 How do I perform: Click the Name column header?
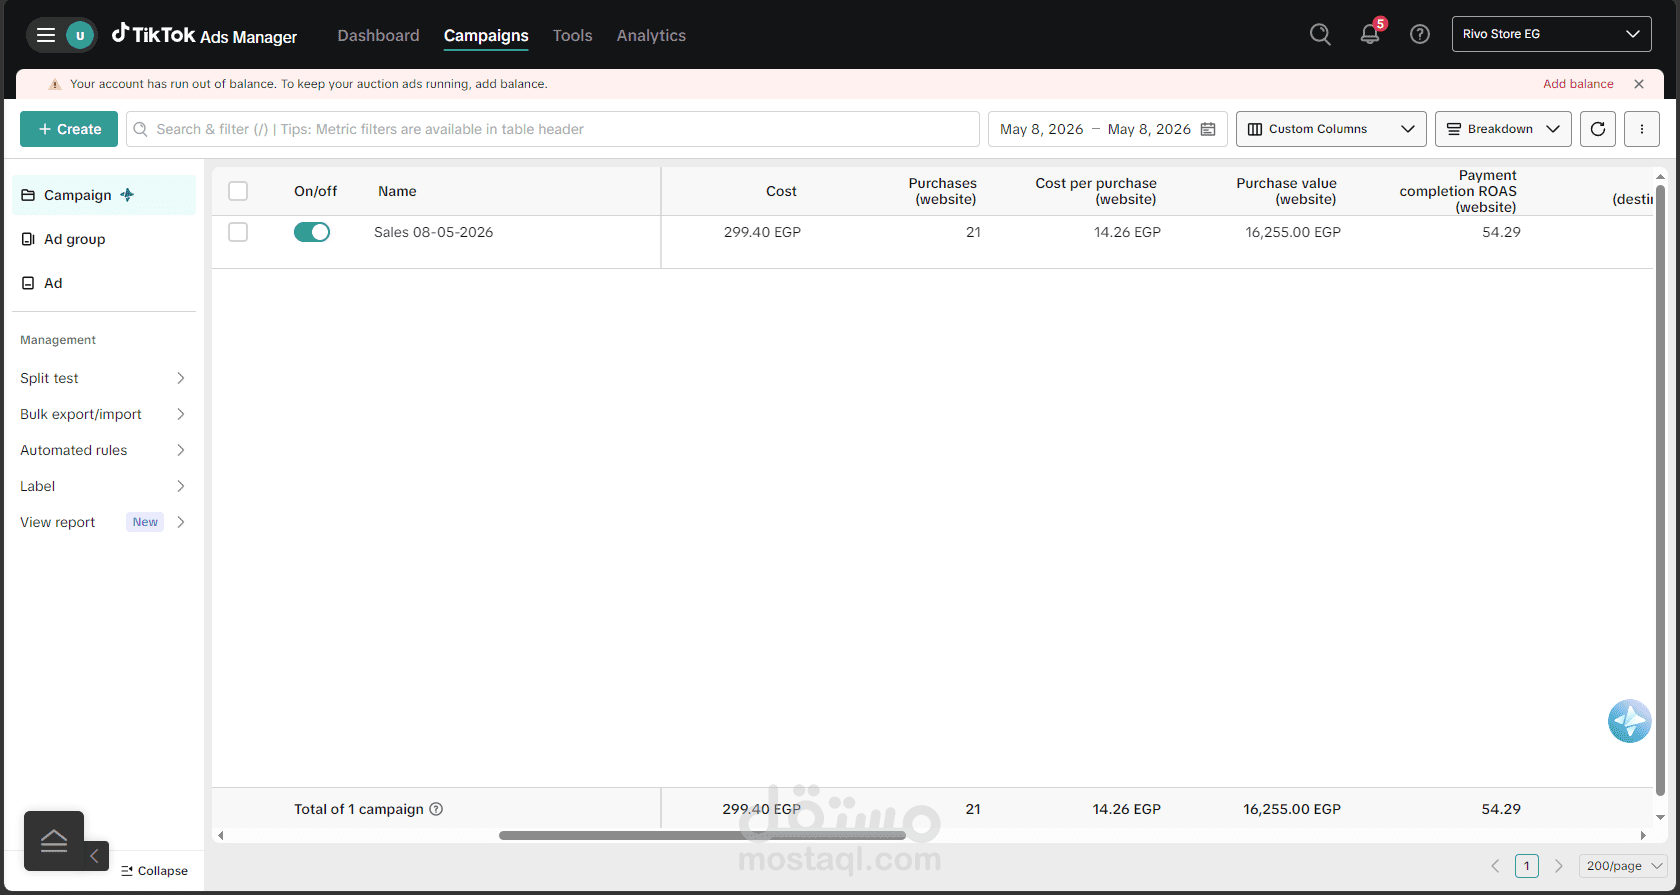point(397,191)
